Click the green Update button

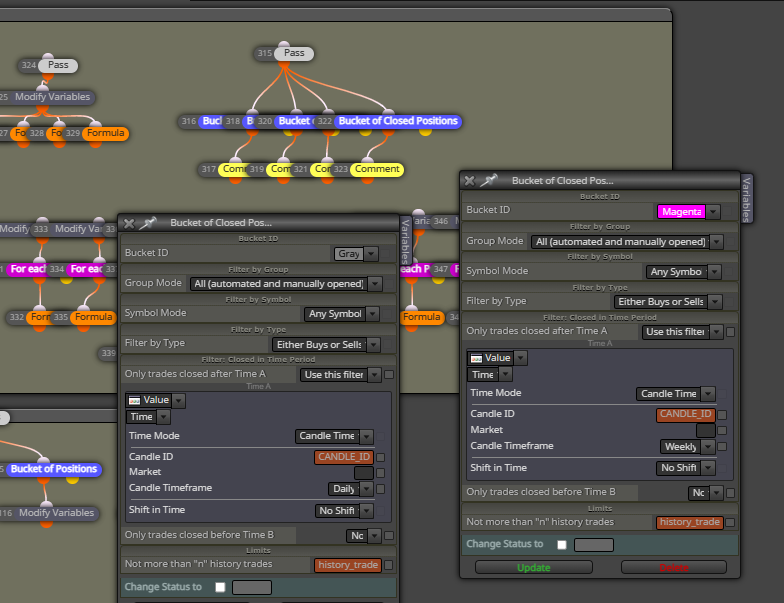(534, 568)
